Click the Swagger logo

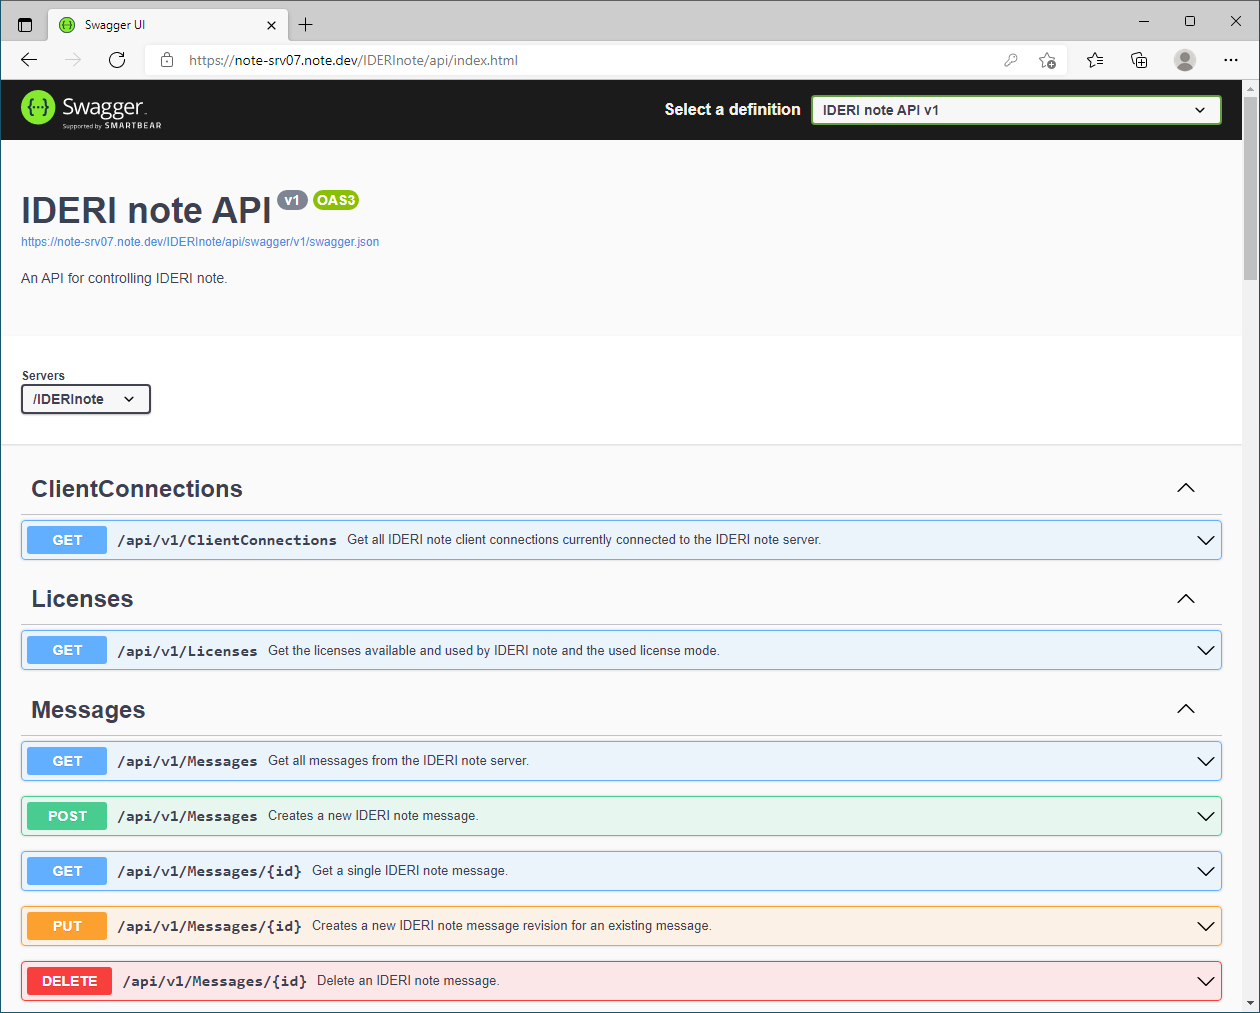click(91, 109)
